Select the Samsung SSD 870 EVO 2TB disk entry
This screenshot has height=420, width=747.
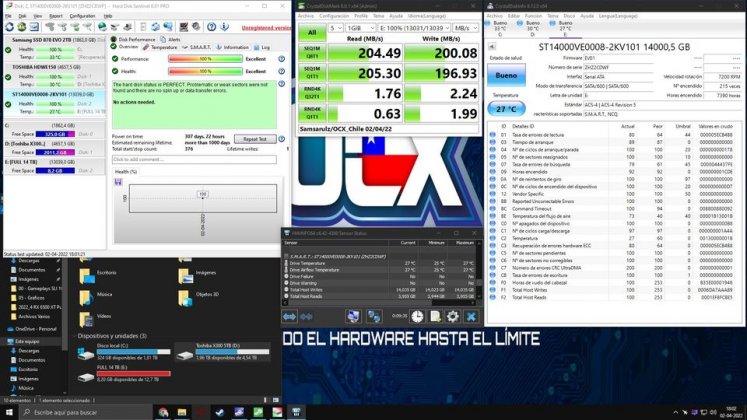[x=54, y=49]
